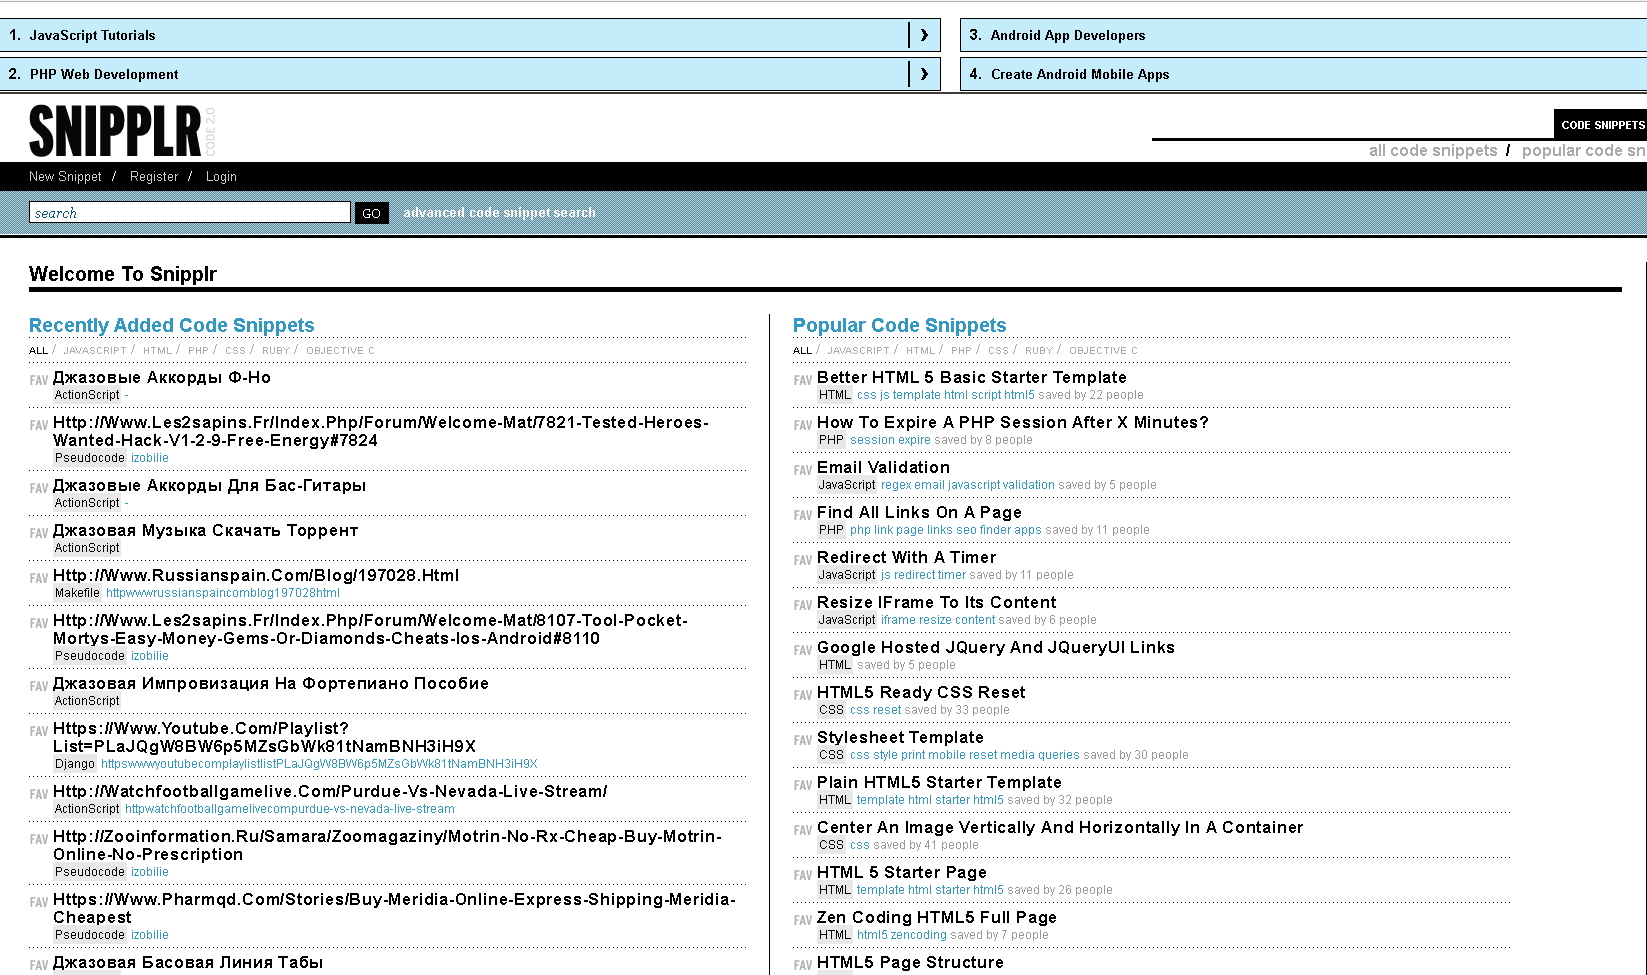Open the Create Android Mobile Apps ad link

[x=1080, y=74]
